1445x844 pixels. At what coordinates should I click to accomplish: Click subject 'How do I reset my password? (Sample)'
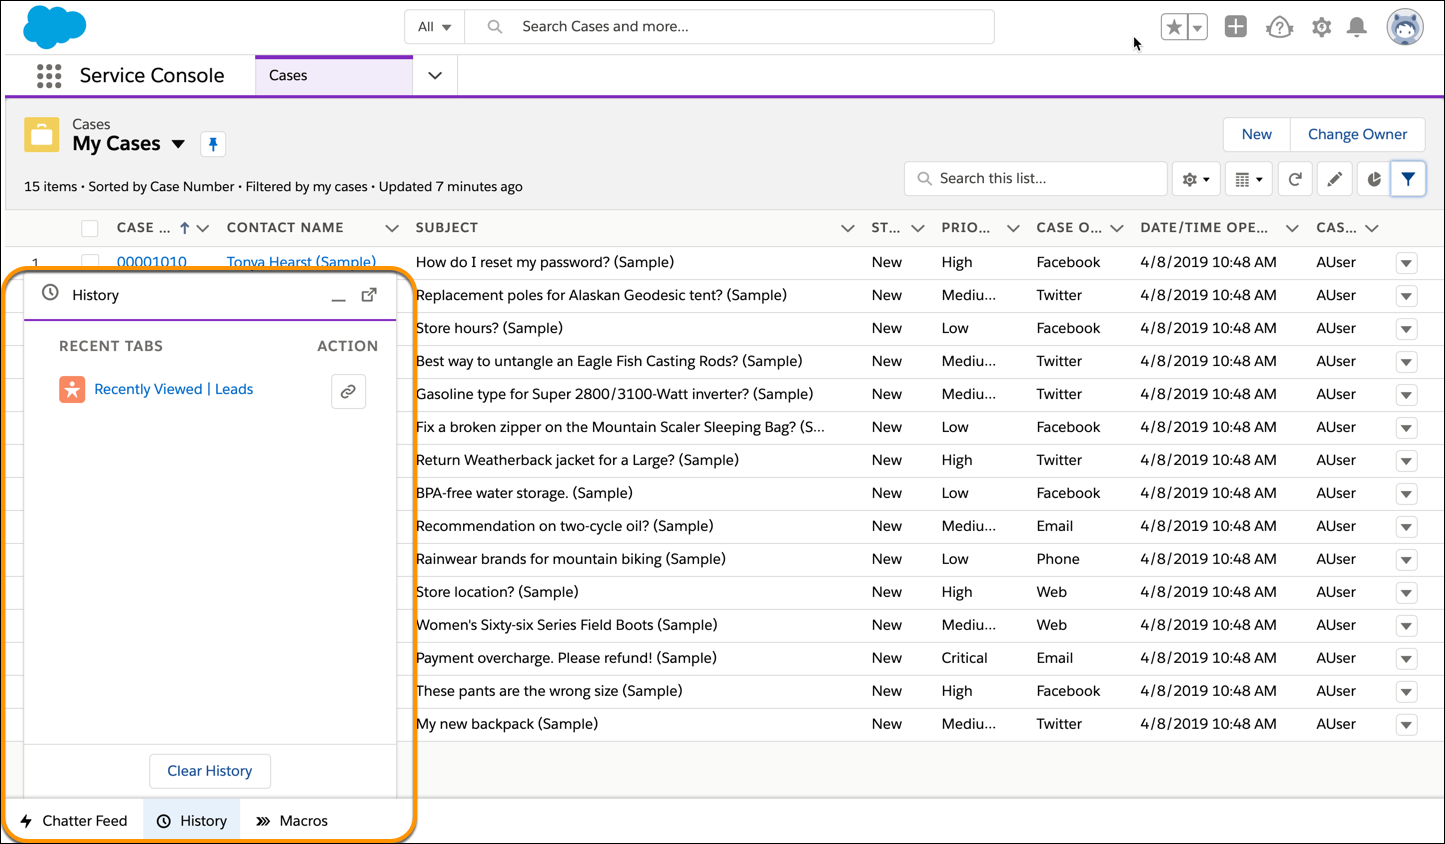coord(545,262)
